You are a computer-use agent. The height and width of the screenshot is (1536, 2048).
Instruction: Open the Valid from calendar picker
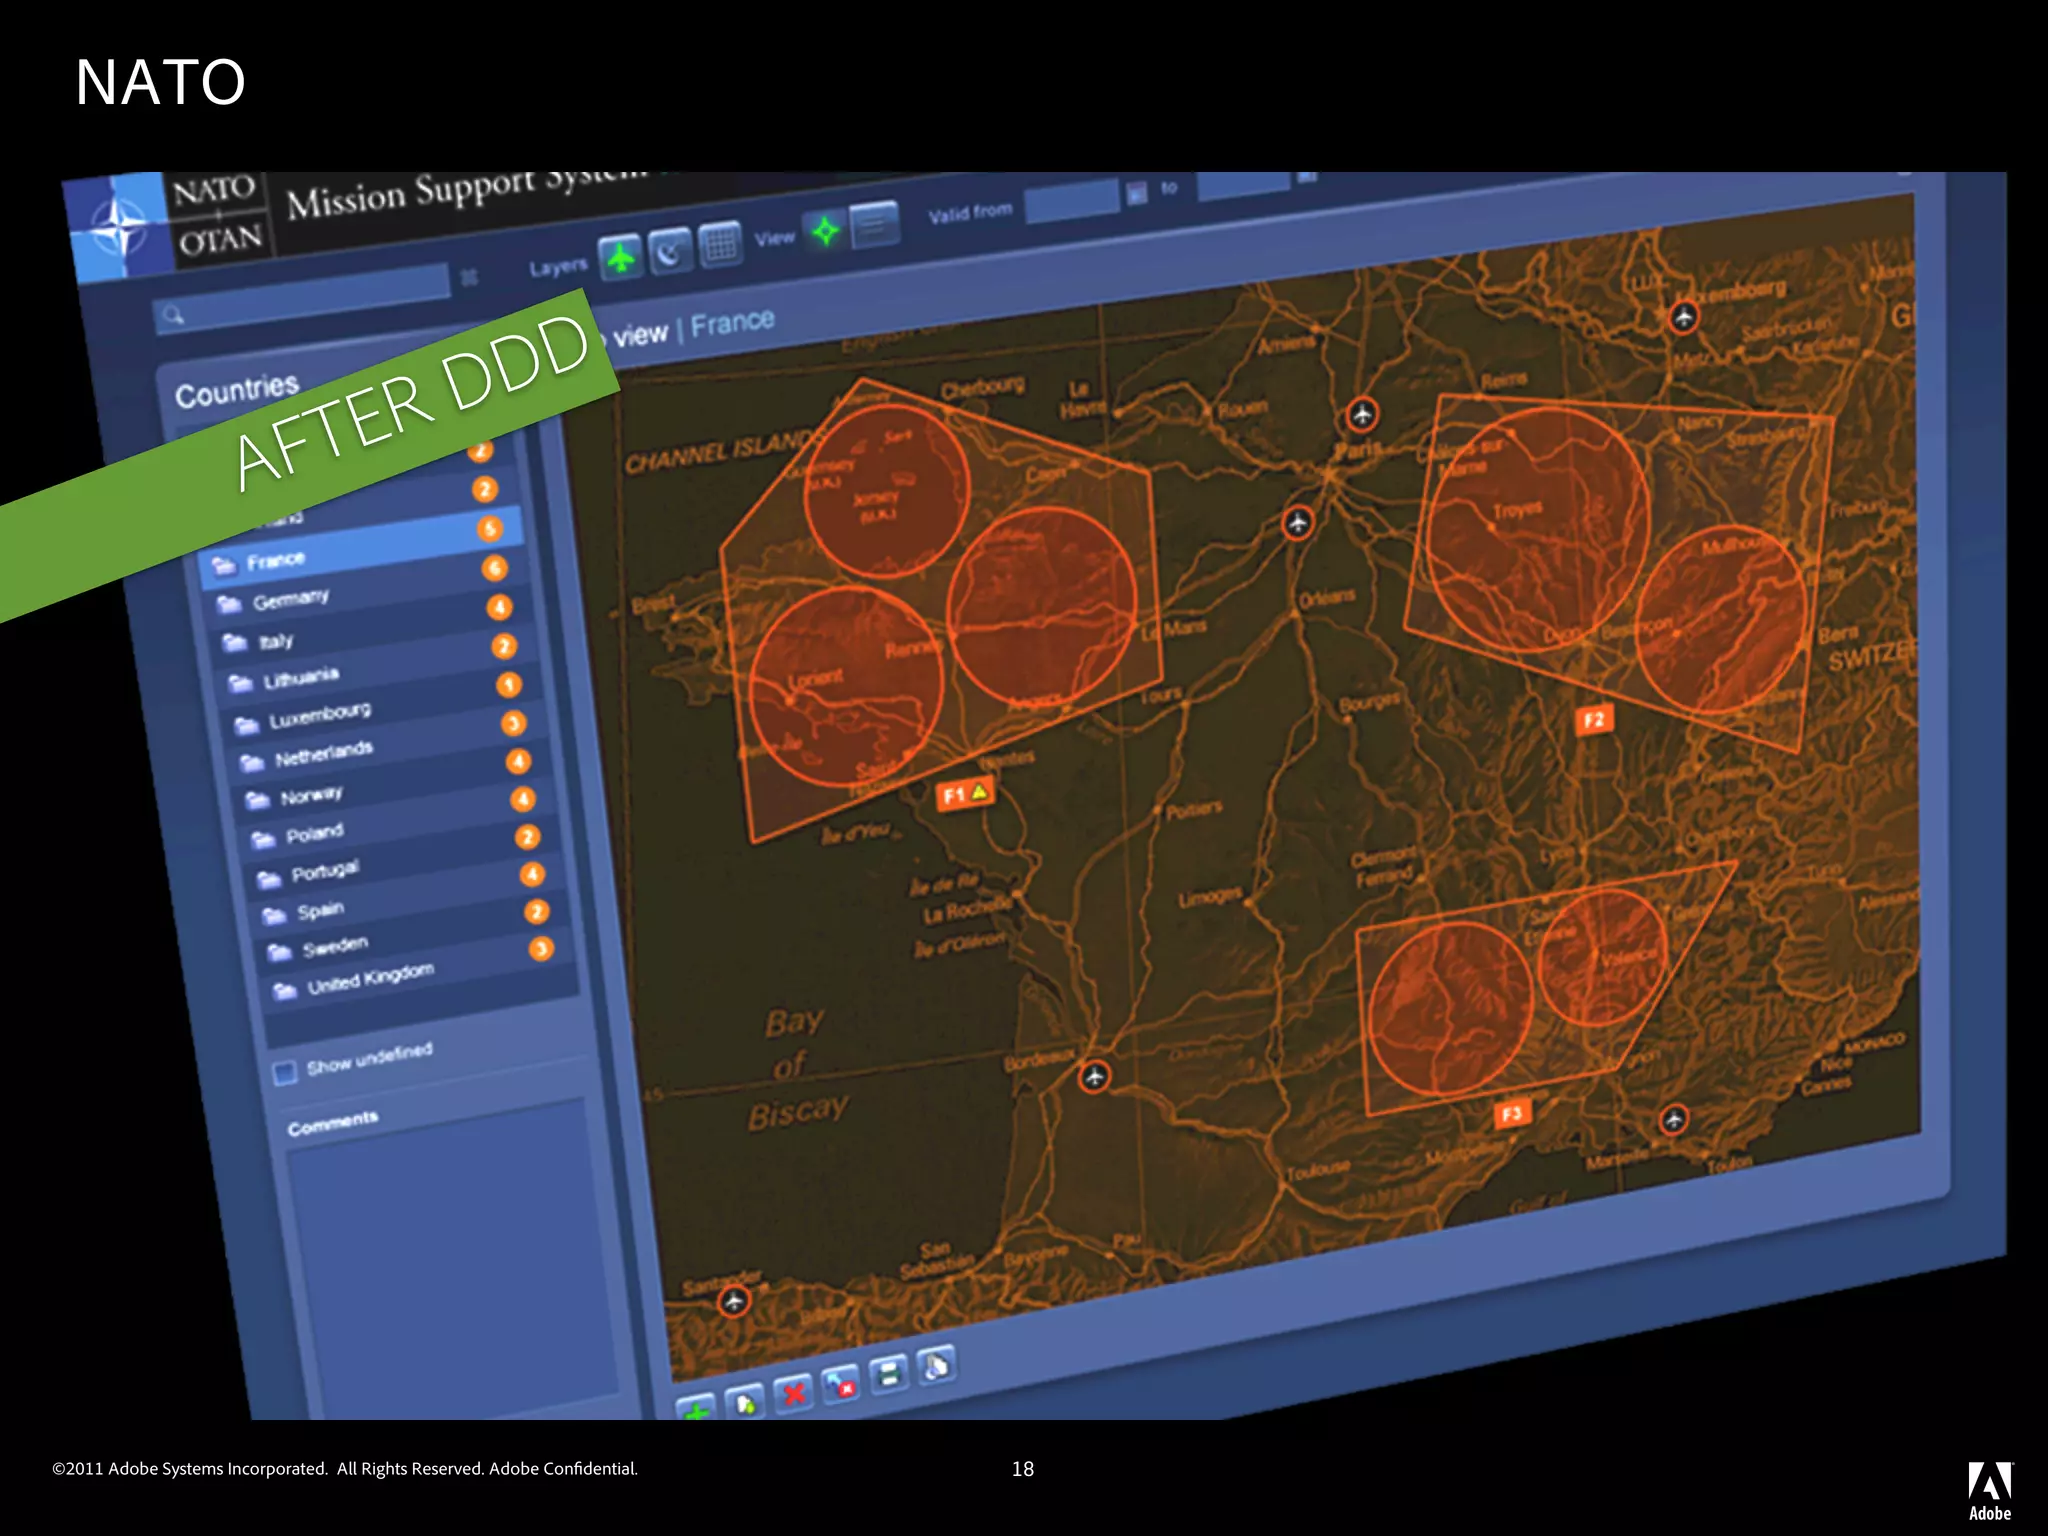tap(1137, 193)
